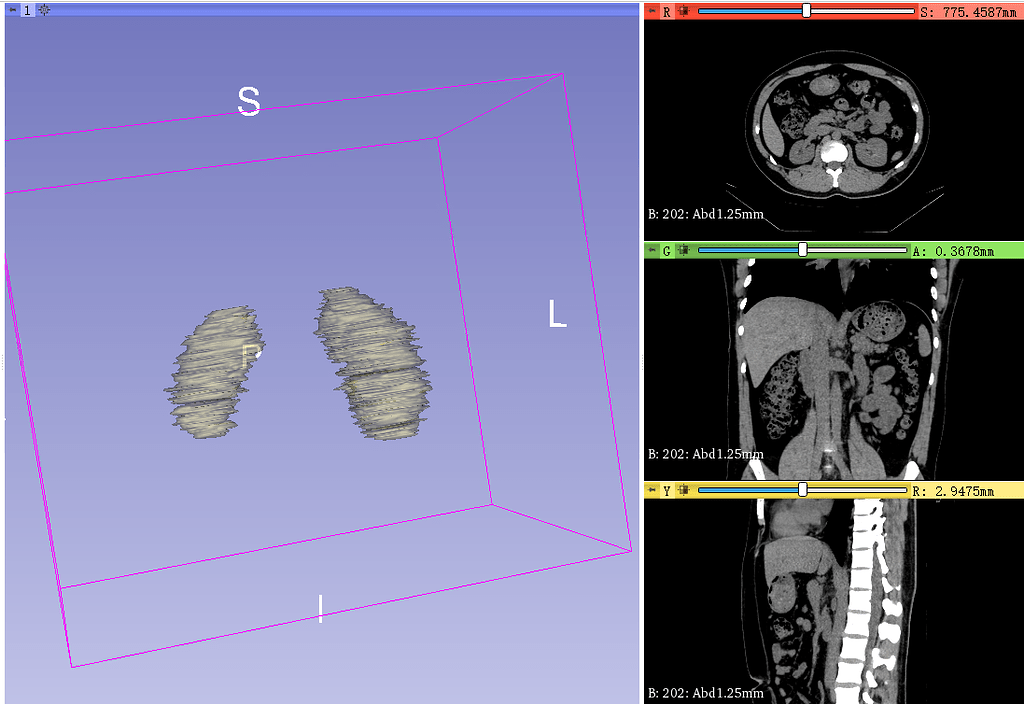Center the 3D view with crosshair icon

(x=44, y=10)
